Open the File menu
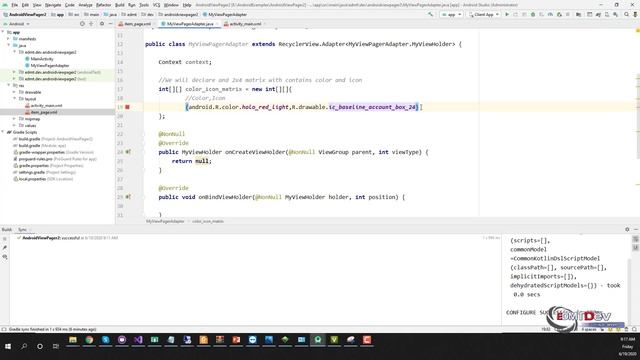 15,5
